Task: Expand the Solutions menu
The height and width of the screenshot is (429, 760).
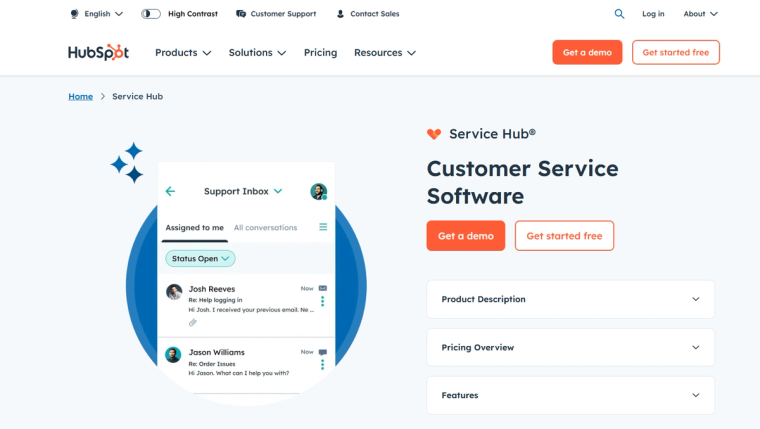Action: pyautogui.click(x=257, y=52)
